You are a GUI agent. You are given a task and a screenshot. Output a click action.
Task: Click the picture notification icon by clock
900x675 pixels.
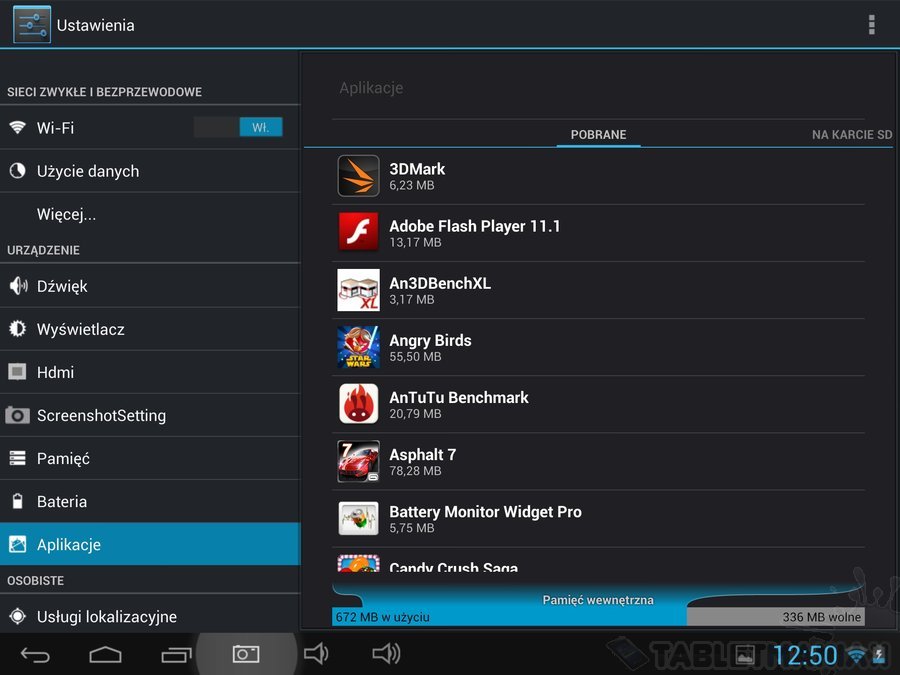(x=745, y=654)
